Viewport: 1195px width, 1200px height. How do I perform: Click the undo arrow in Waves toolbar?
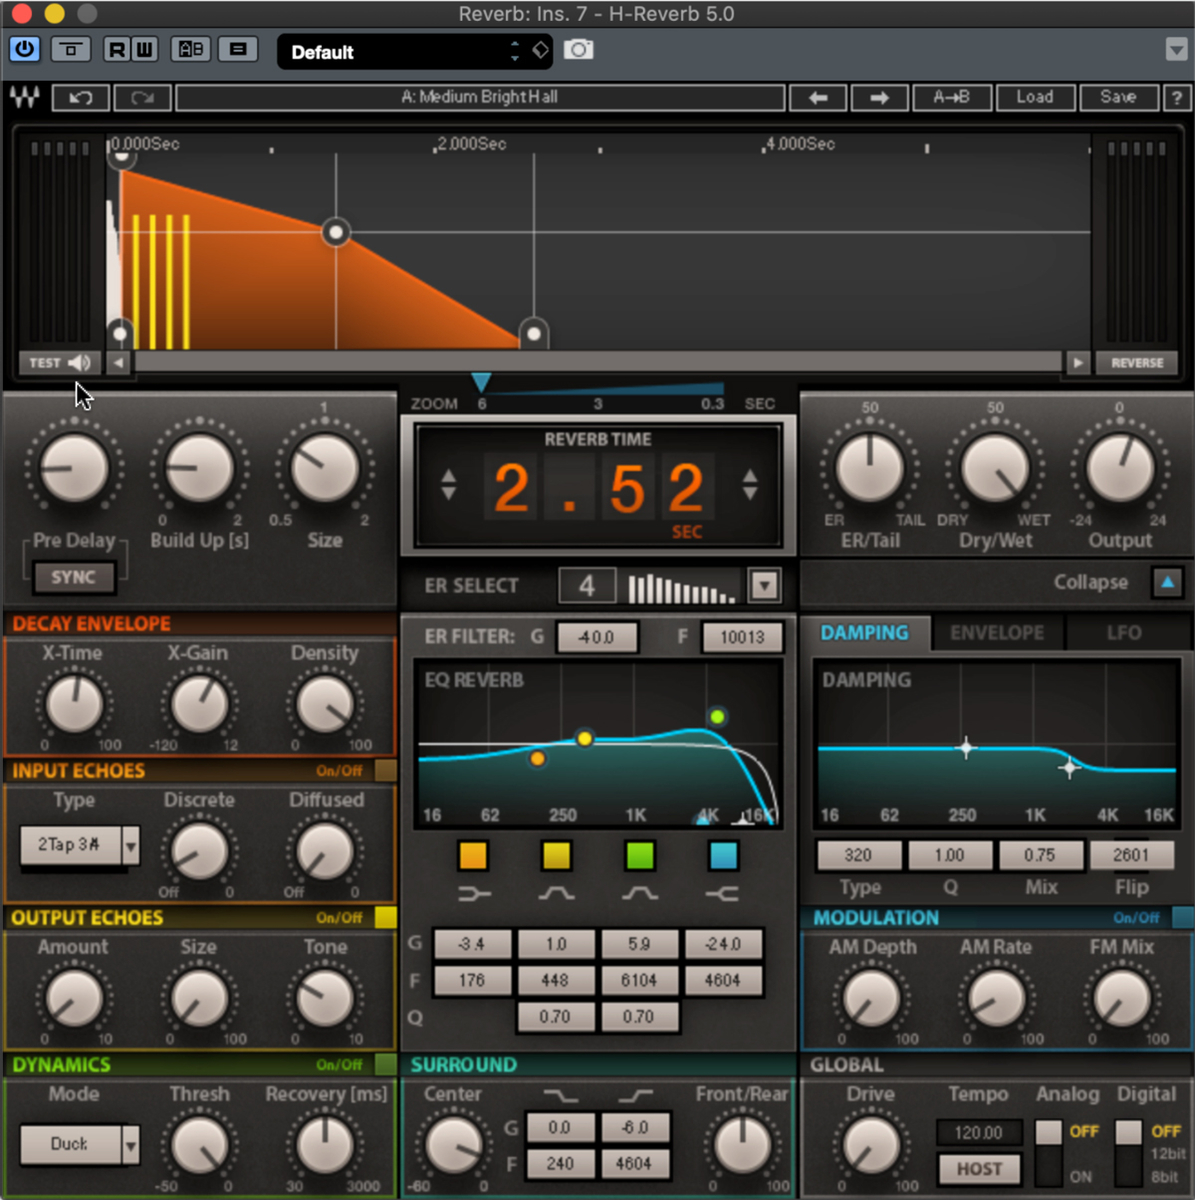(x=80, y=98)
